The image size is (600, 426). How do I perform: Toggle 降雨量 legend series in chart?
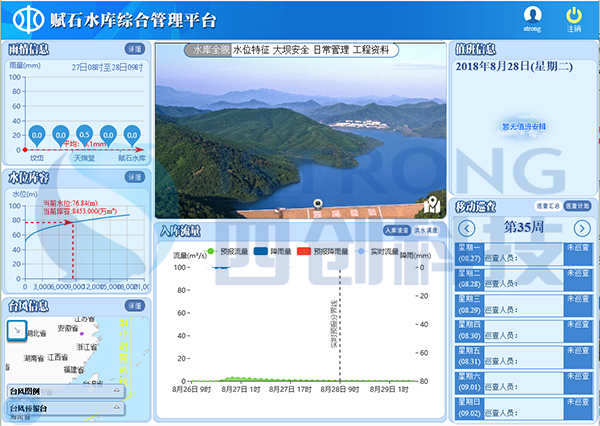click(260, 252)
